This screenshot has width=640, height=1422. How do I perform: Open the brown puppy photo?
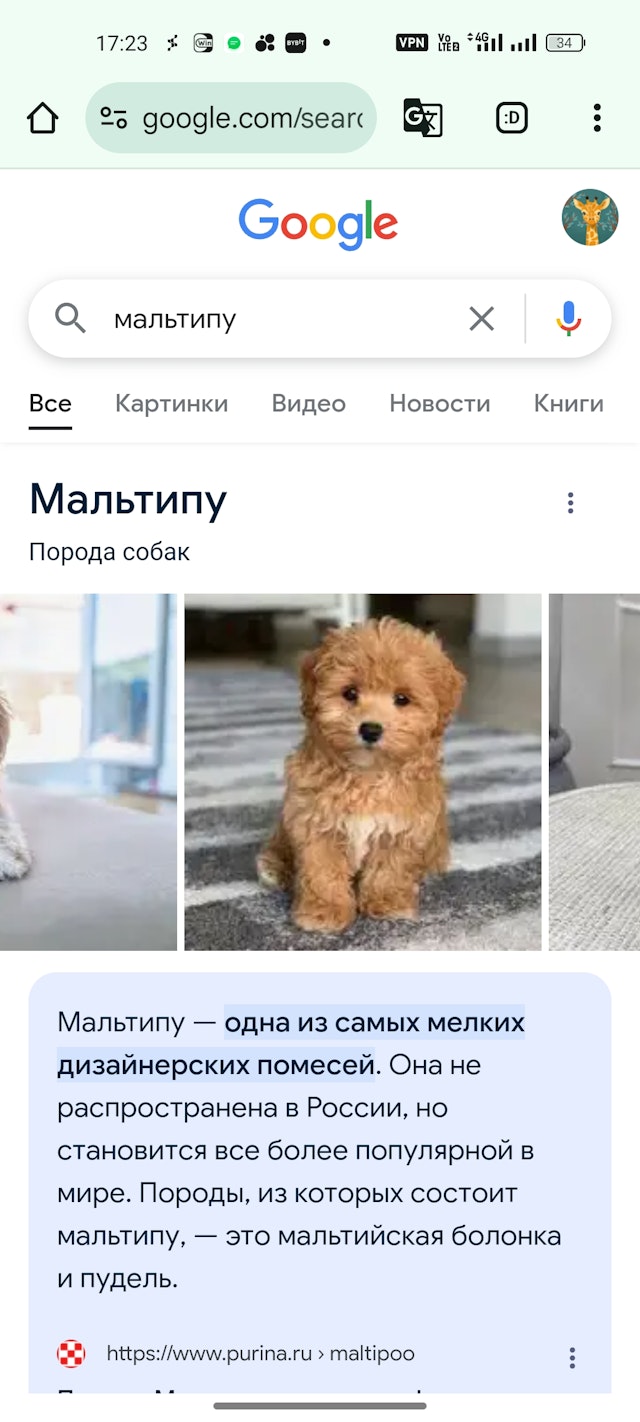click(x=363, y=772)
